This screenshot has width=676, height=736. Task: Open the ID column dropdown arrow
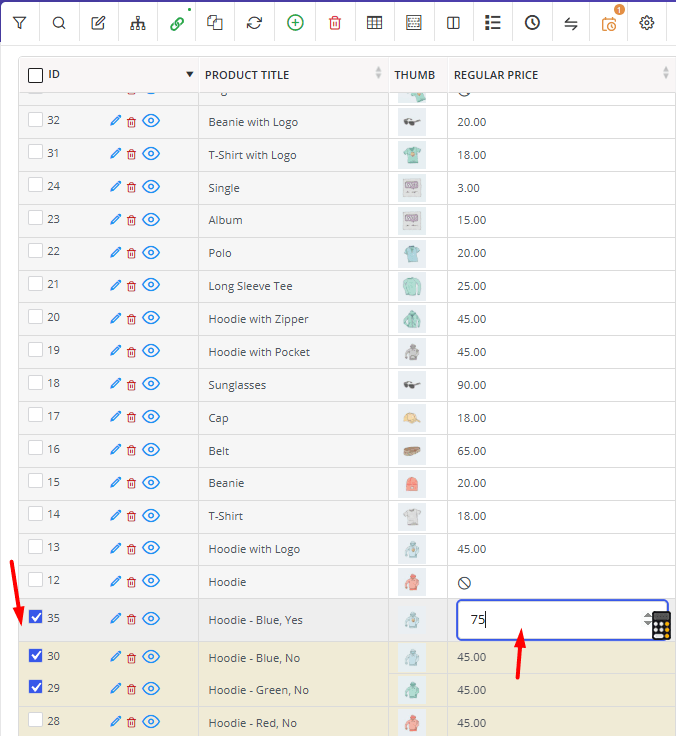pos(190,74)
